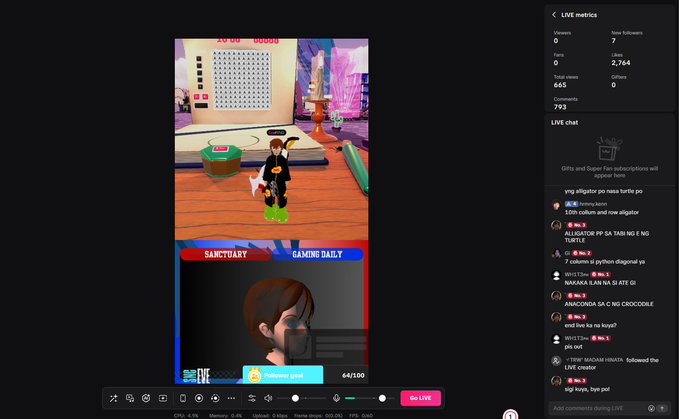
Task: Select comment "7 column si python diagonal ya"
Action: [x=605, y=261]
